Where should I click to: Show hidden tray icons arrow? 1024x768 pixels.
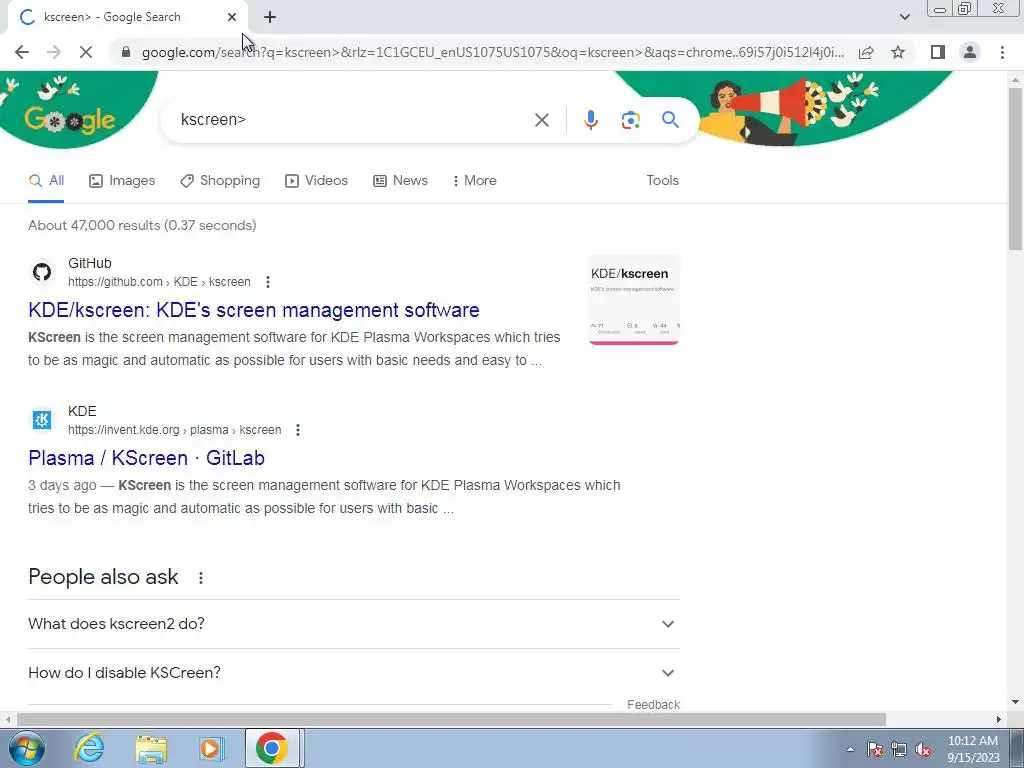[850, 749]
